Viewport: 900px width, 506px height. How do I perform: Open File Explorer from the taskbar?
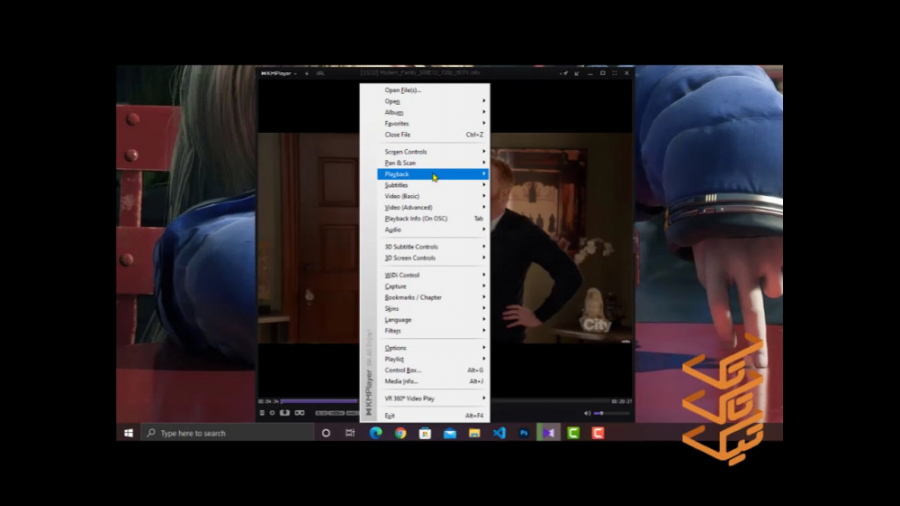(474, 433)
